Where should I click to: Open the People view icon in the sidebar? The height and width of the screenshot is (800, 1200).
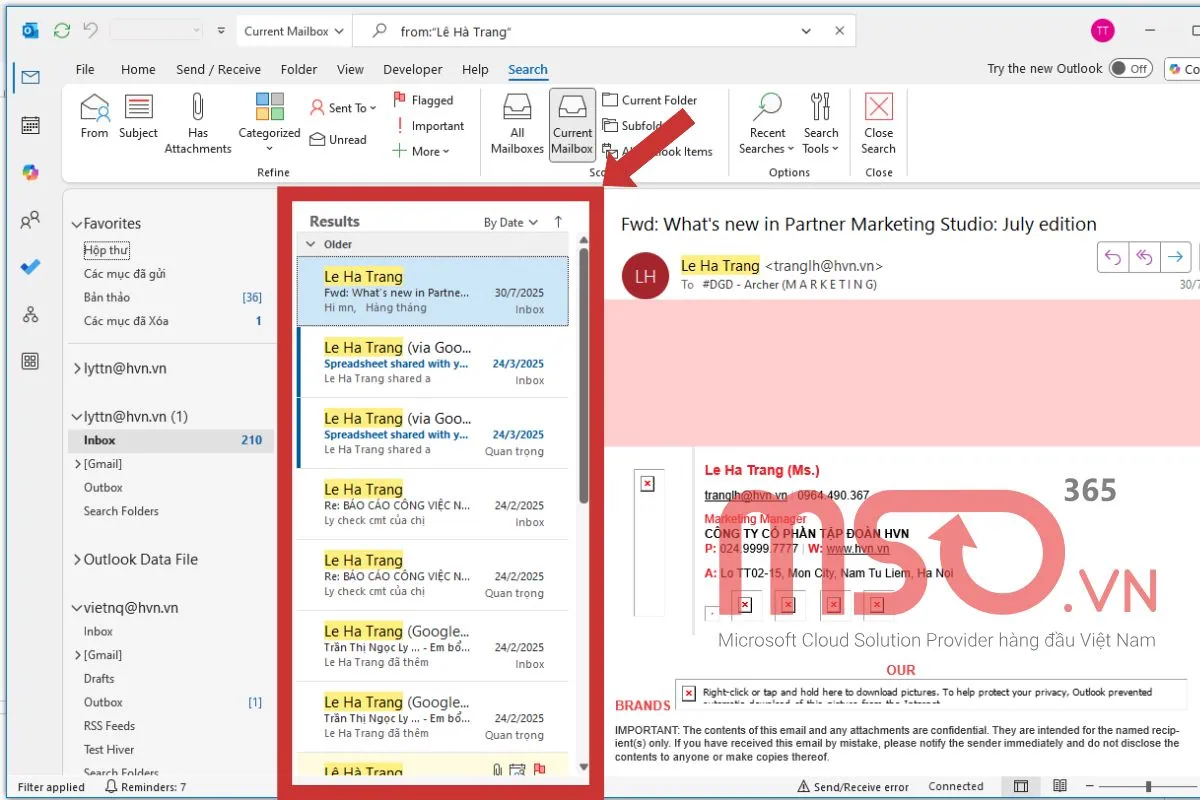coord(29,220)
